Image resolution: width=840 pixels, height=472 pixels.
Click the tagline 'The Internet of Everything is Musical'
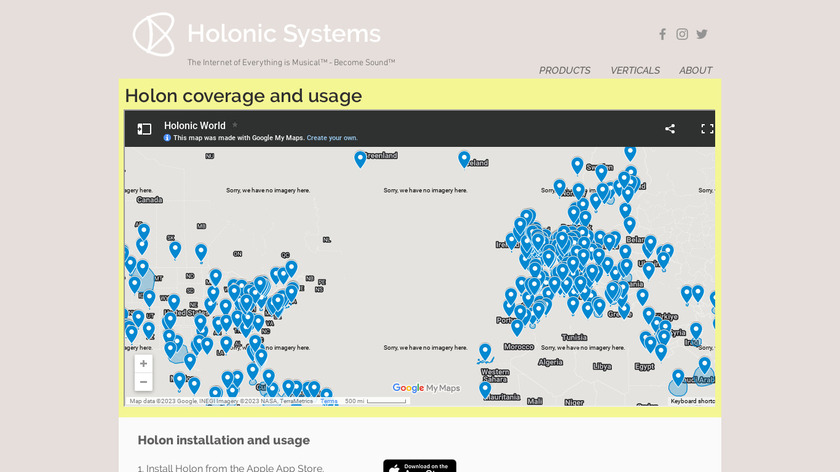[x=291, y=63]
